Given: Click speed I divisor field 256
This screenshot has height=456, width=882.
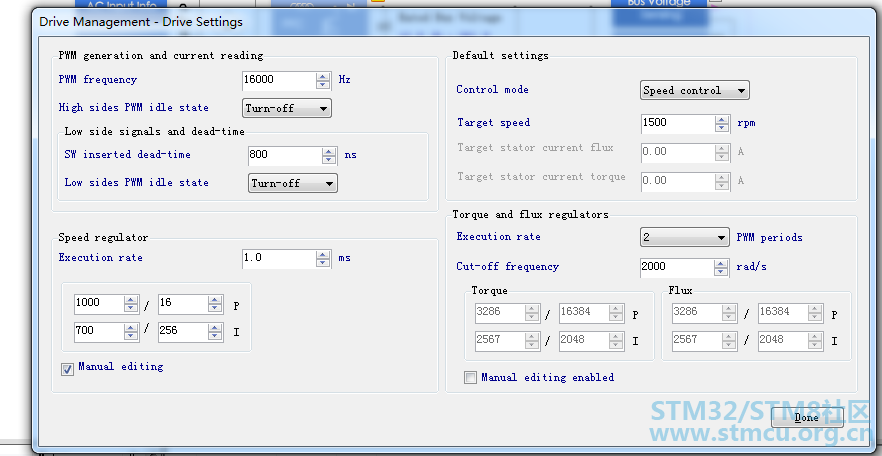Looking at the screenshot, I should point(183,332).
